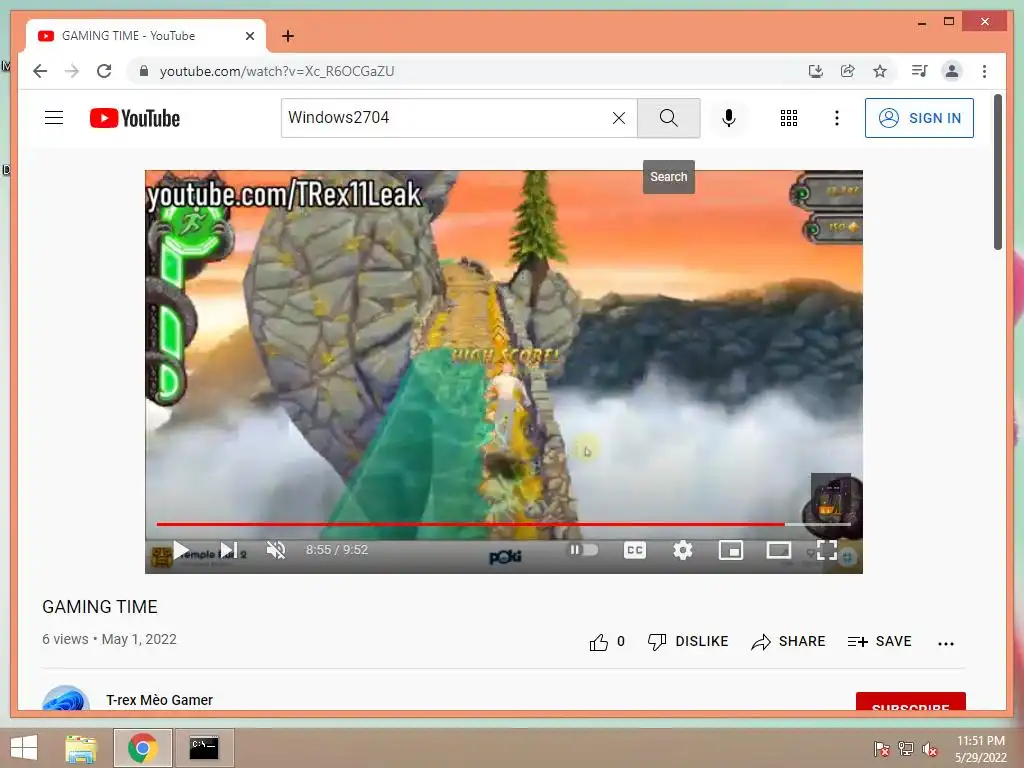1024x768 pixels.
Task: View site info lock icon
Action: coord(144,71)
